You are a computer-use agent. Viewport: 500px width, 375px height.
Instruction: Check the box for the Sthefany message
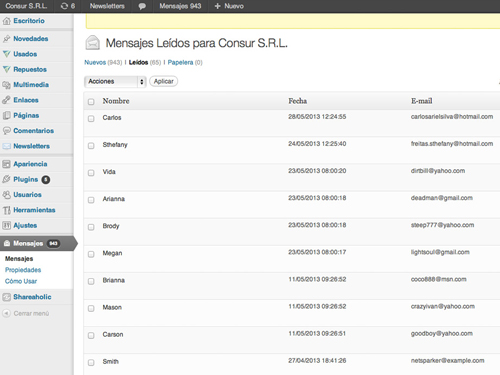(x=91, y=146)
